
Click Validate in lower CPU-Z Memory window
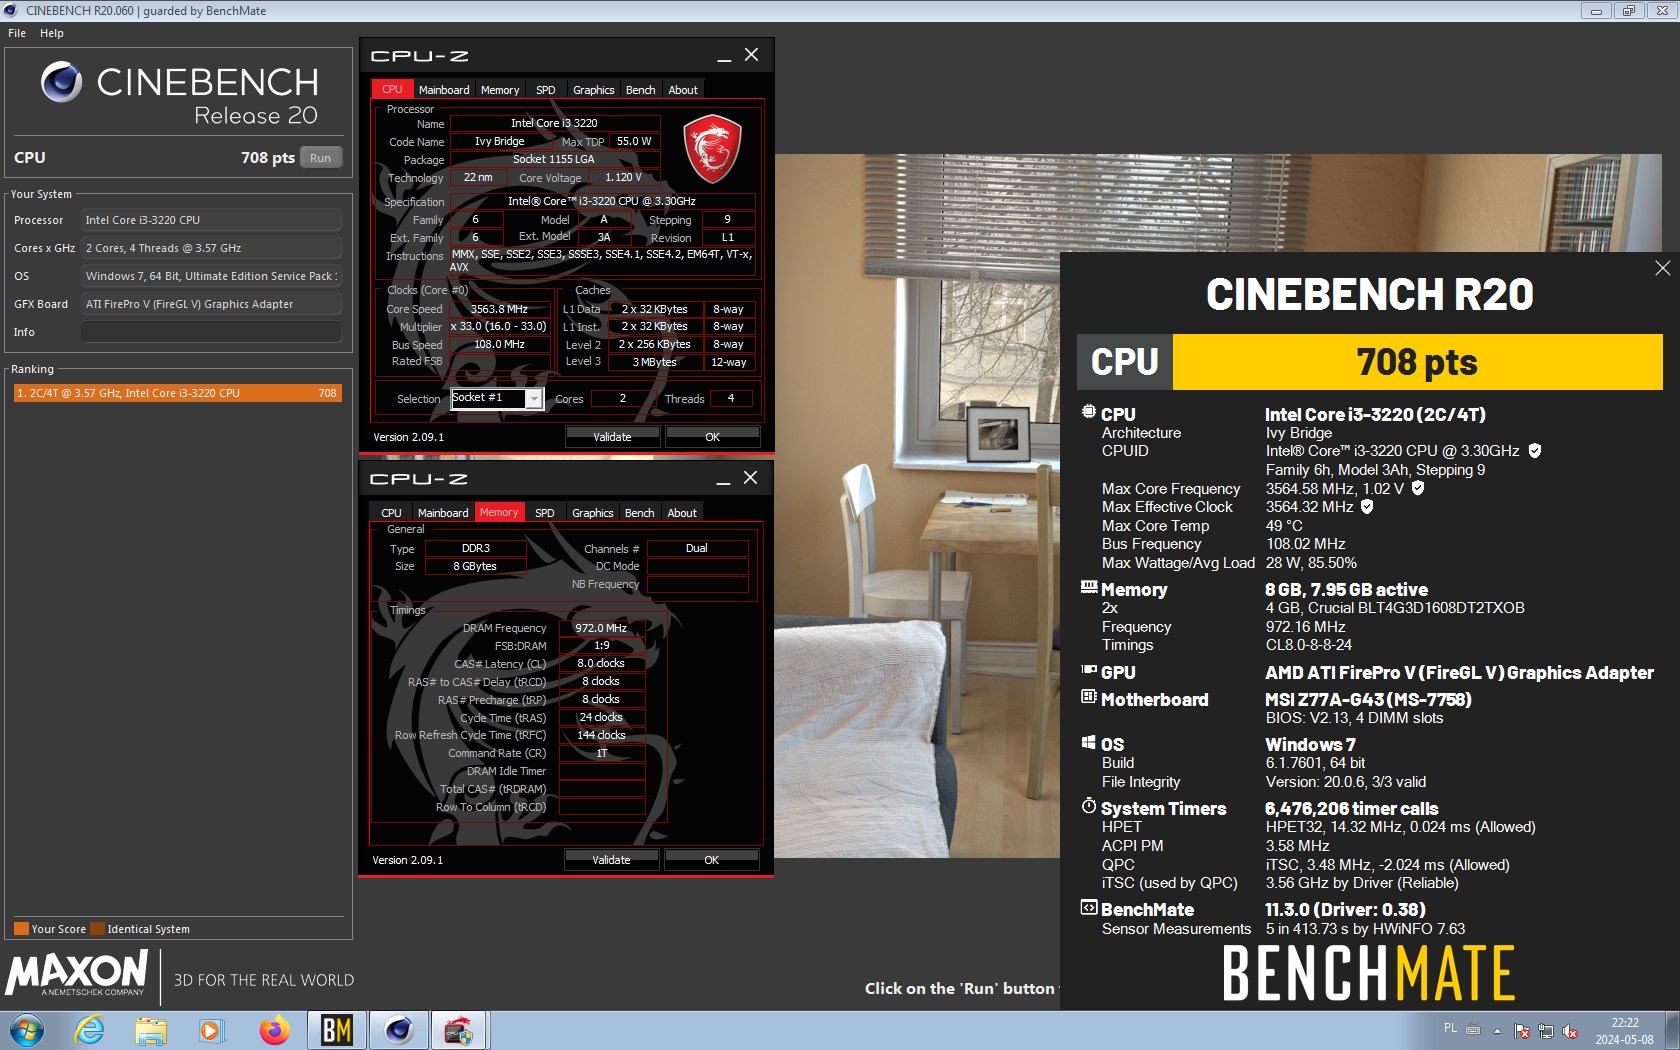(611, 860)
